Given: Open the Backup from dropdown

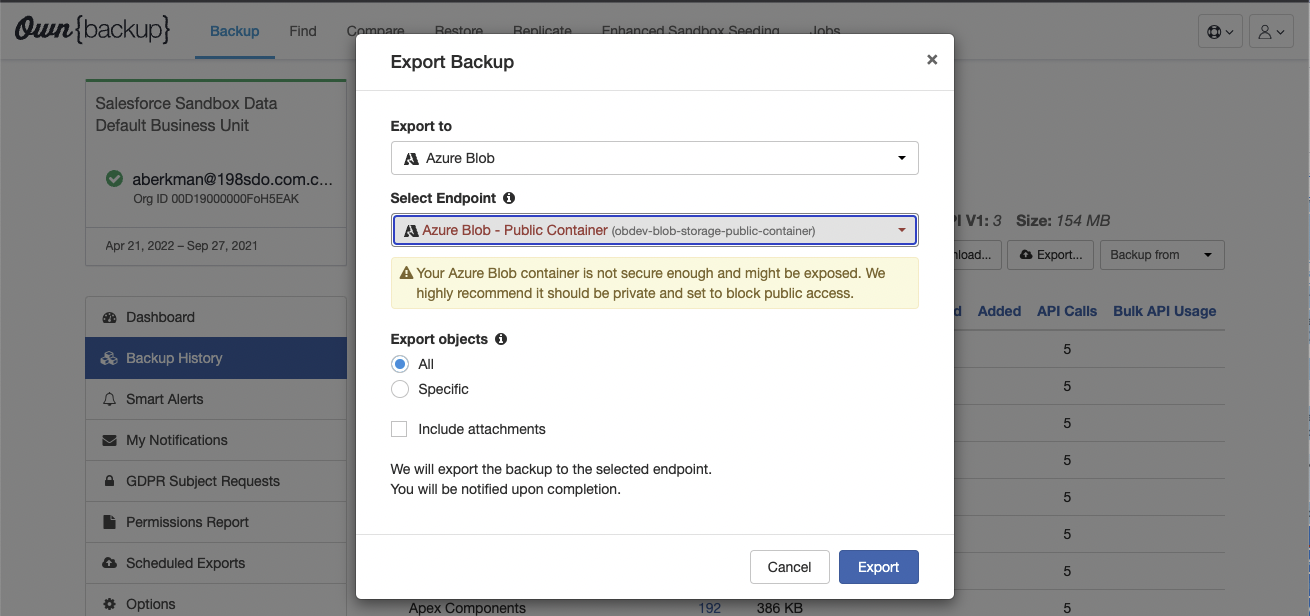Looking at the screenshot, I should coord(1162,255).
